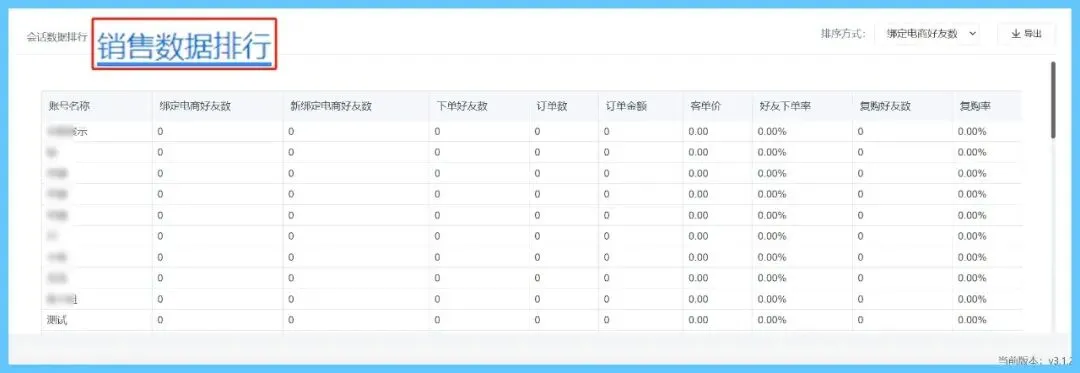
Task: Click the 新绑定电商好友数 value in the 测试 row
Action: (x=291, y=320)
